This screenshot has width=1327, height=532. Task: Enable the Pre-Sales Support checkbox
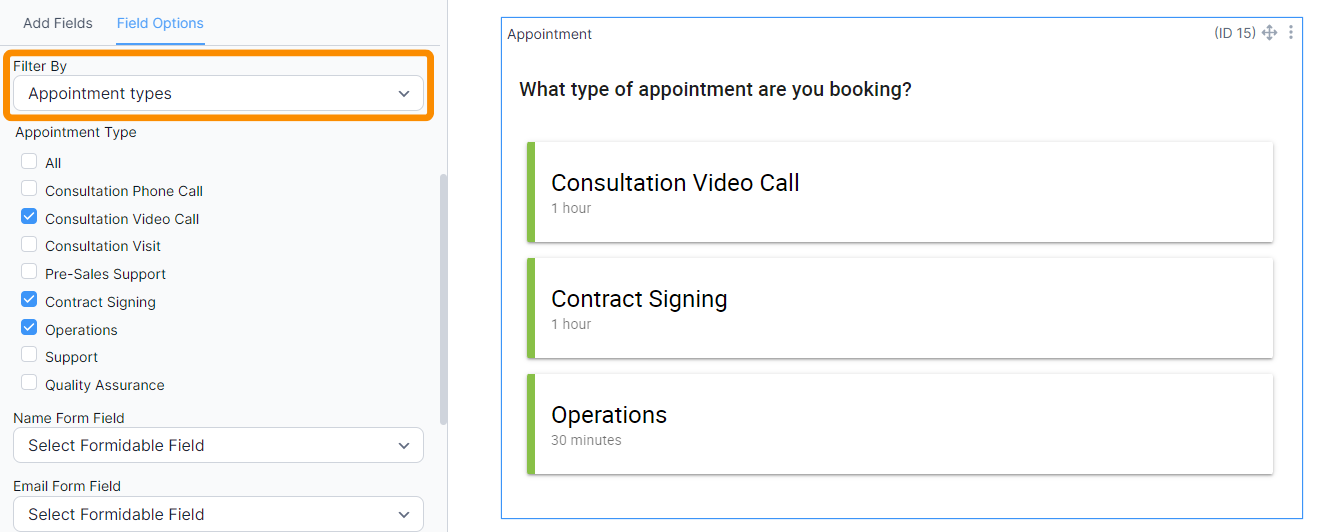[x=29, y=272]
